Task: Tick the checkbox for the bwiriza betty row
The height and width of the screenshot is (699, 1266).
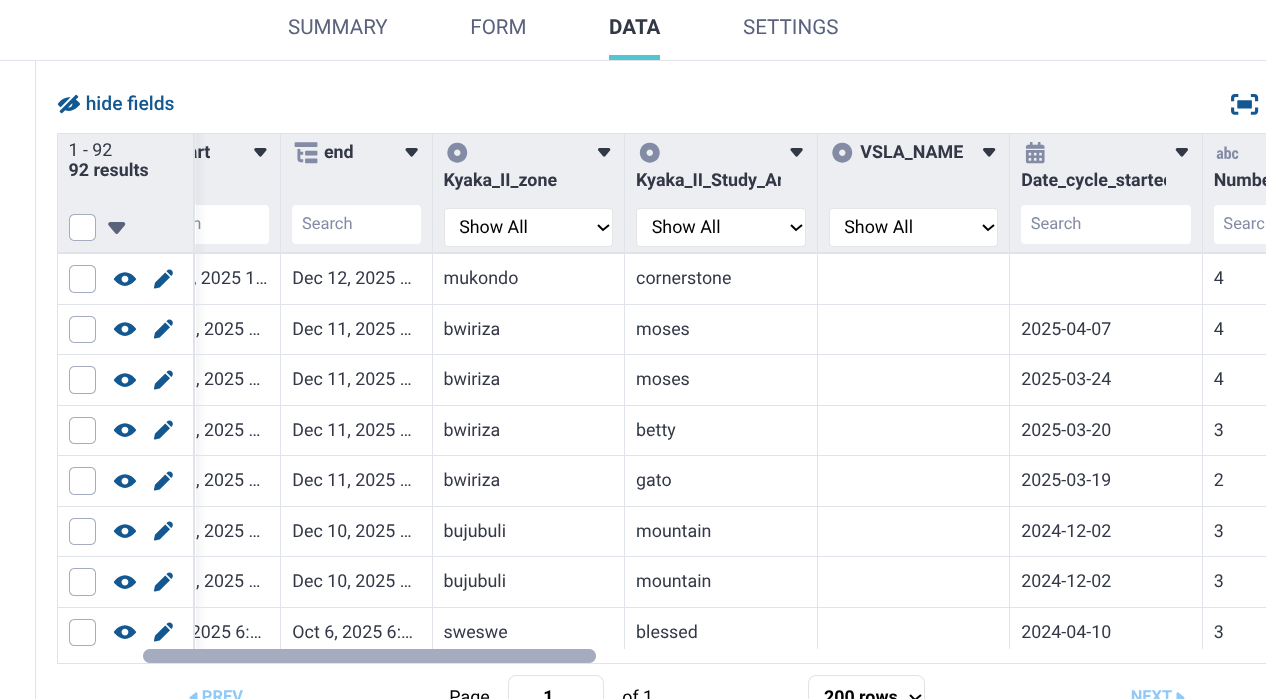Action: pyautogui.click(x=83, y=430)
